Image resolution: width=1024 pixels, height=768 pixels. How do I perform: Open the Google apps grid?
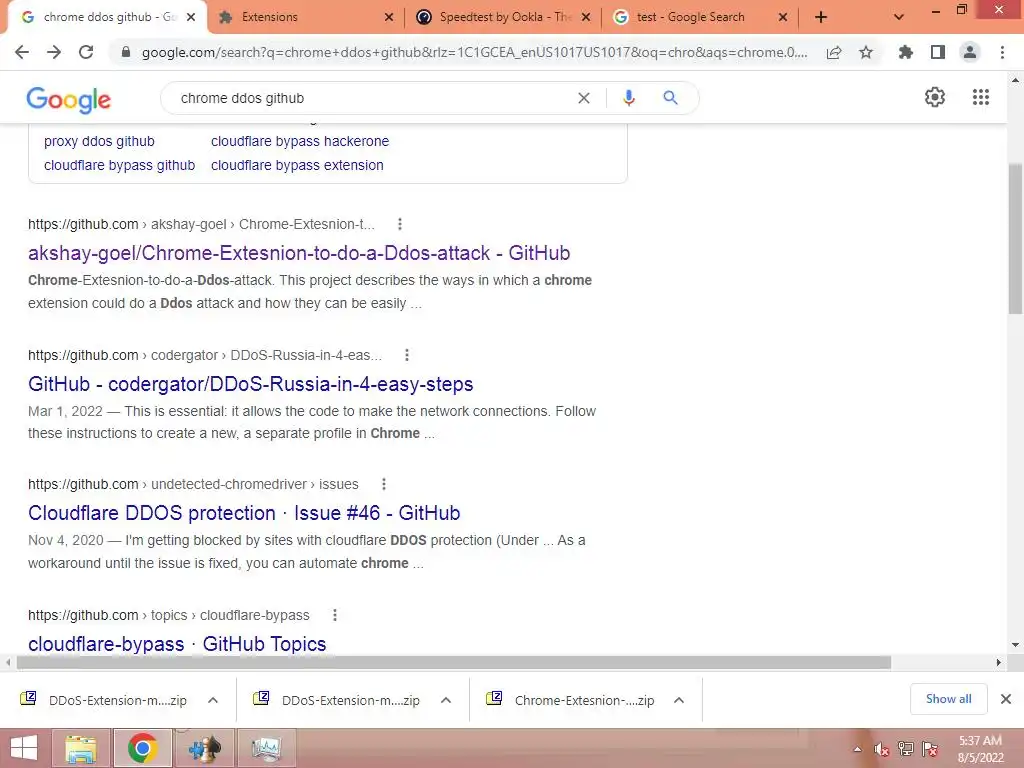981,97
